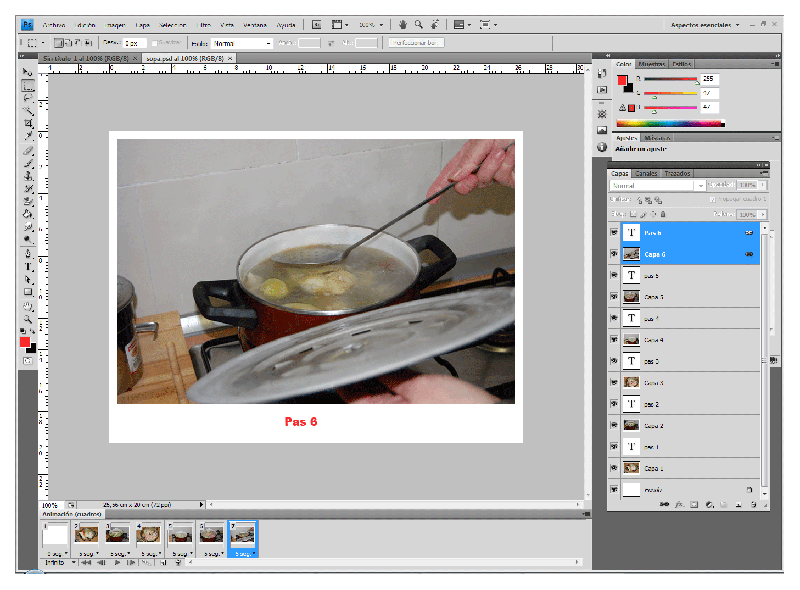Switch to the Canales tab
800x590 pixels.
(647, 173)
